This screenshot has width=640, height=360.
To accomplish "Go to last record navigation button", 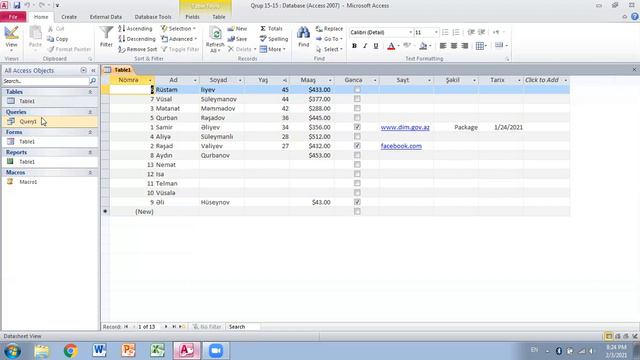I will click(x=173, y=327).
